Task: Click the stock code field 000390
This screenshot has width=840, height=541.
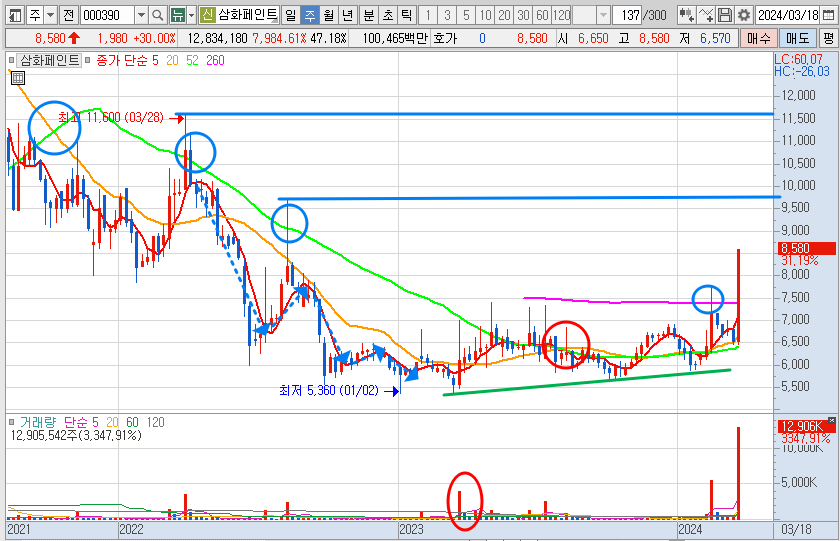Action: click(107, 15)
